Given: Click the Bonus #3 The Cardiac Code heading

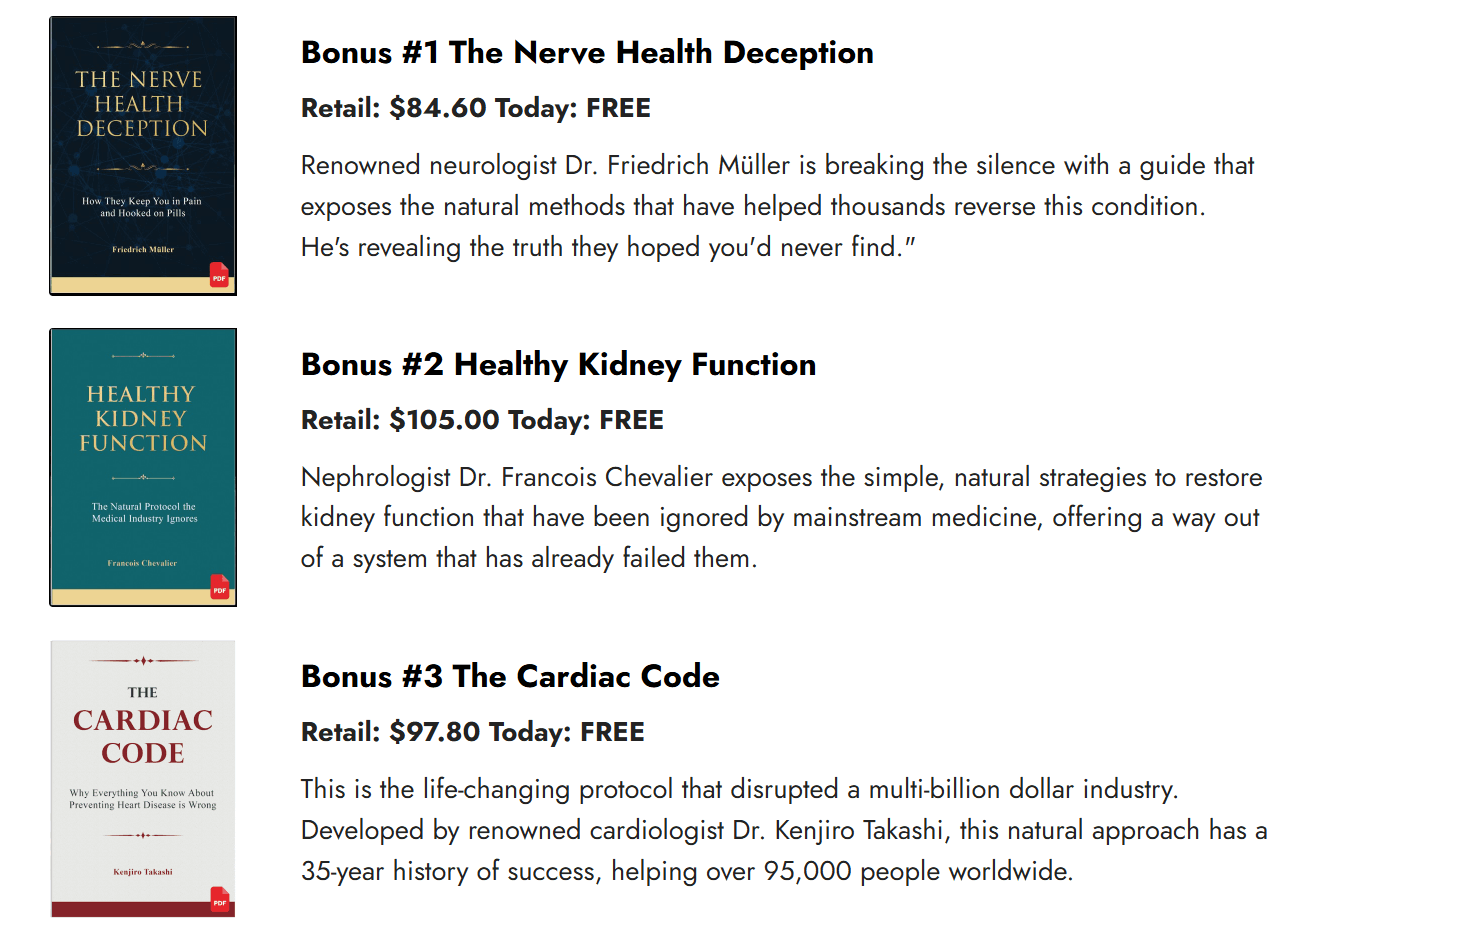Looking at the screenshot, I should point(510,677).
